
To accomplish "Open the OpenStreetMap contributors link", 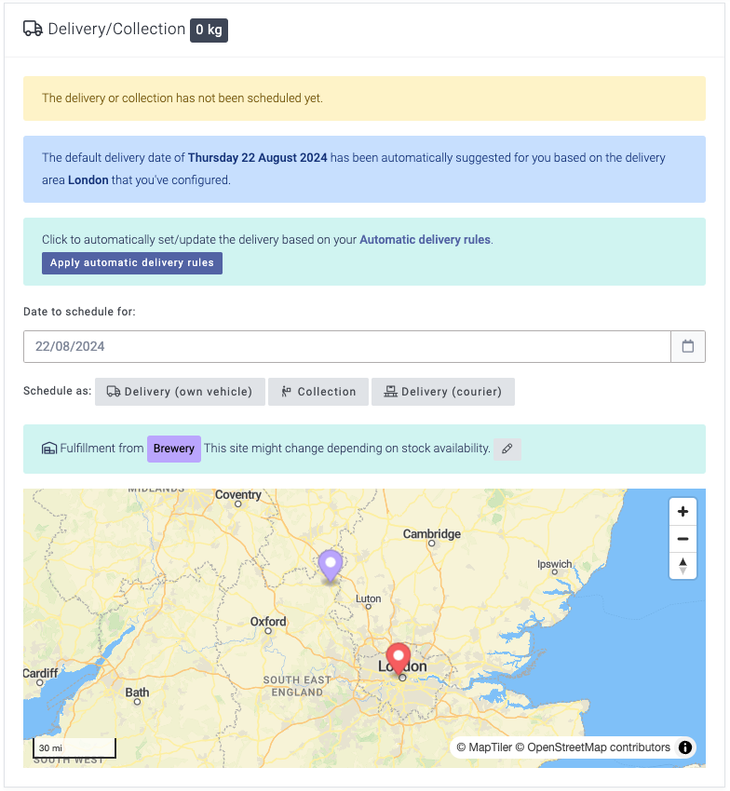I will tap(599, 748).
